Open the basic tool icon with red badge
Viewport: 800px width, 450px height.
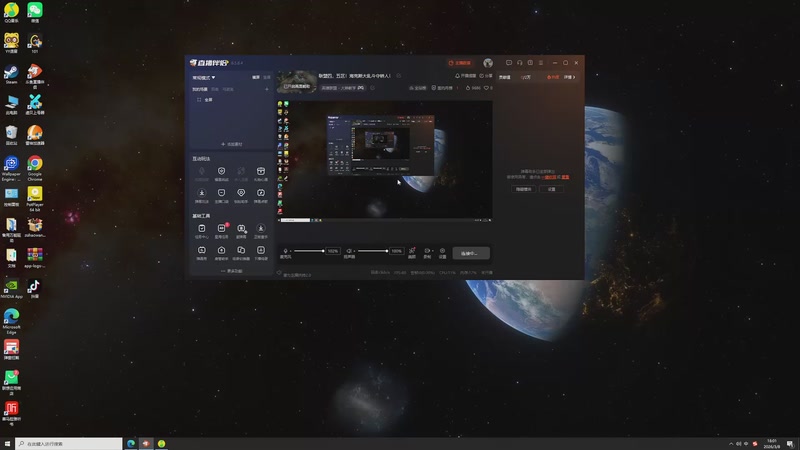point(221,229)
